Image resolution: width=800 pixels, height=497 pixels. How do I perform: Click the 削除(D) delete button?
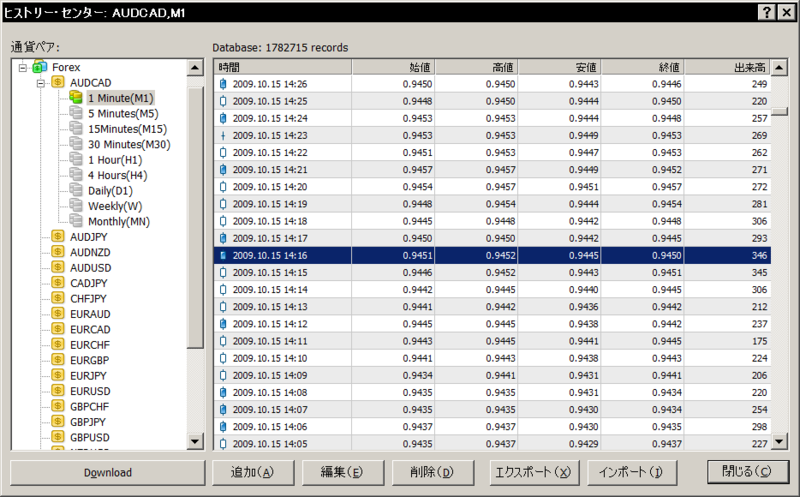(x=433, y=473)
